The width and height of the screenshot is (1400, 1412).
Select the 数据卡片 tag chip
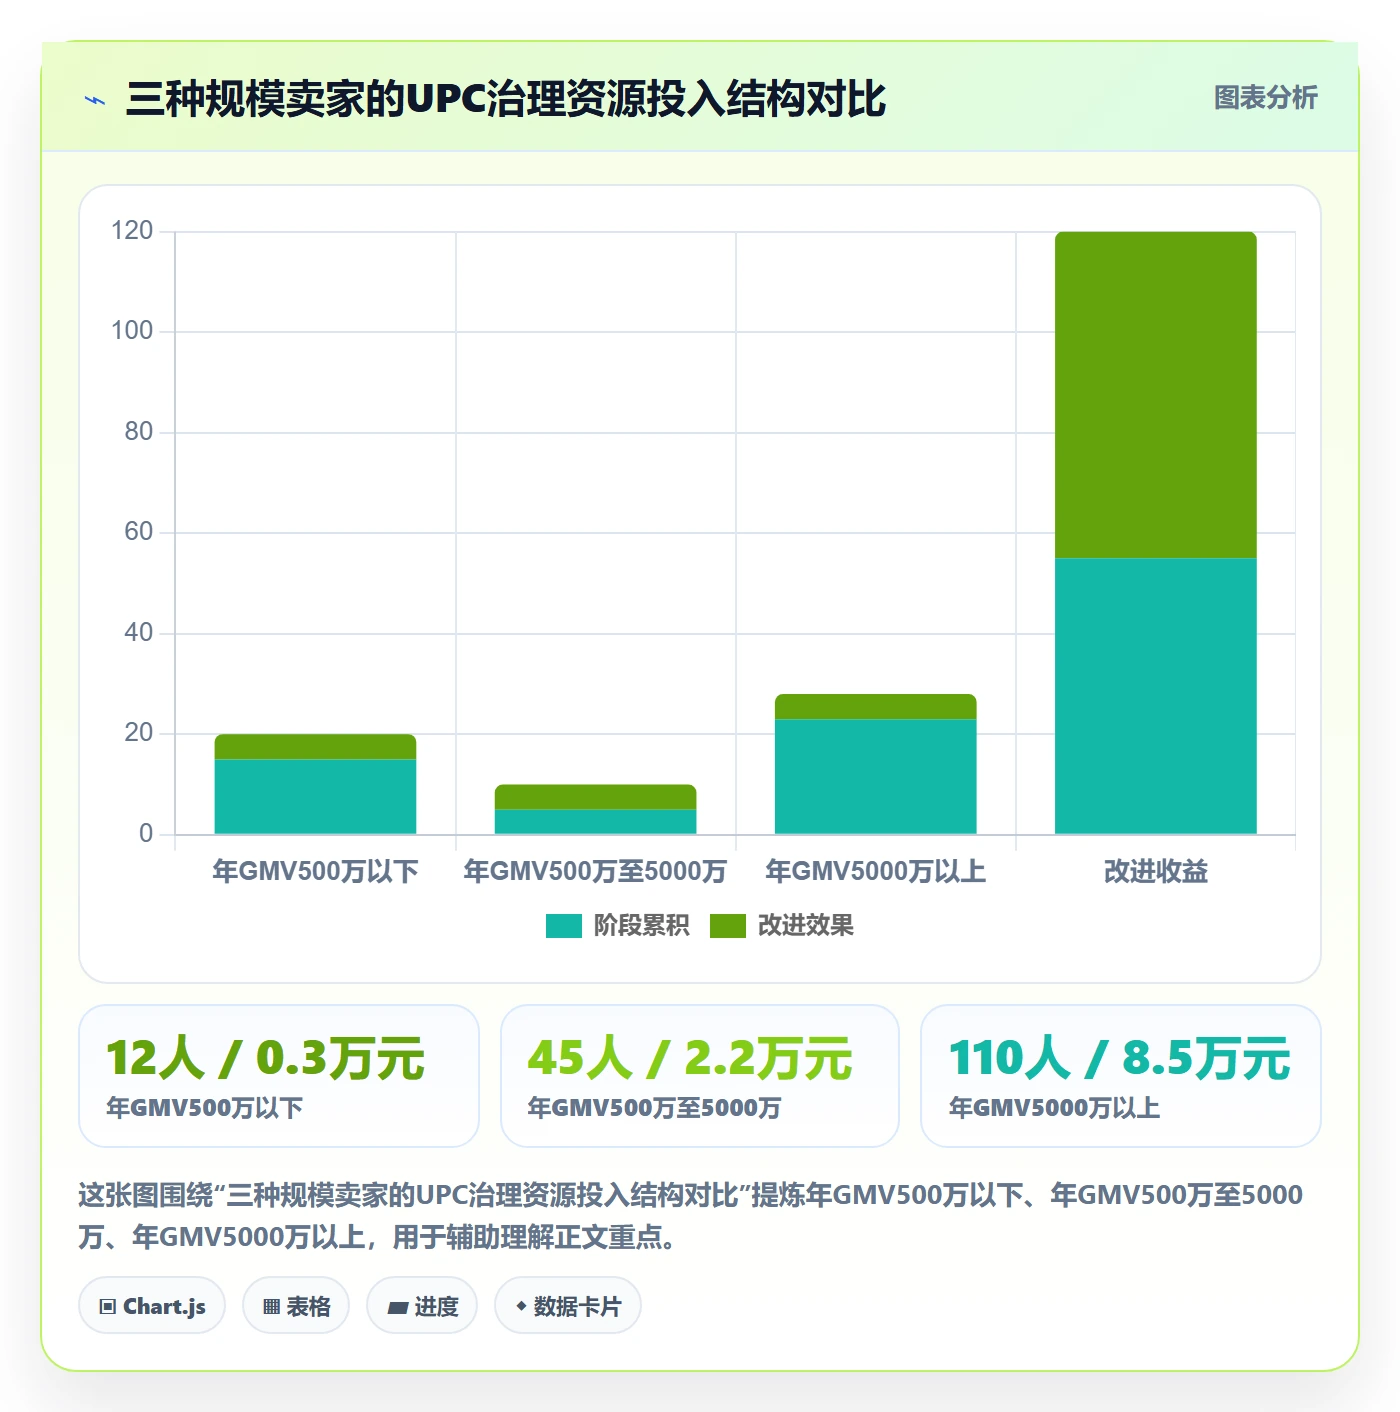568,1305
